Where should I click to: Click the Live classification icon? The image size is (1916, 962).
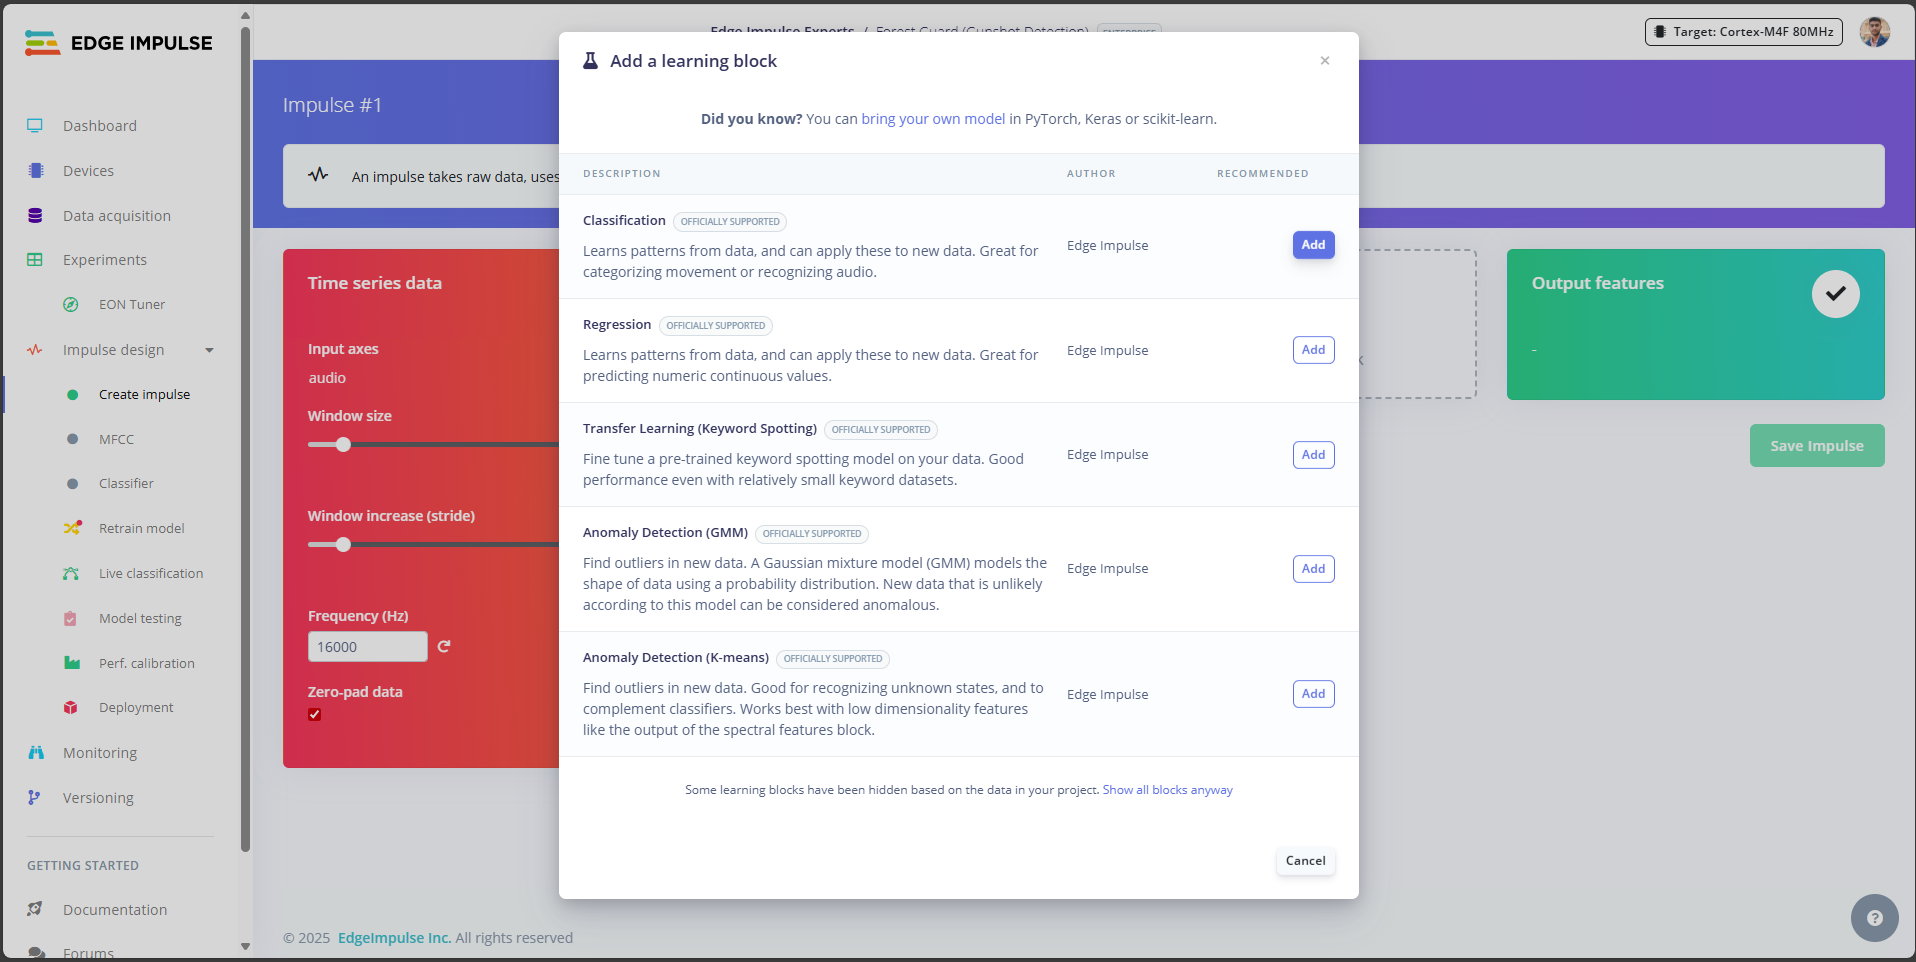[x=71, y=573]
